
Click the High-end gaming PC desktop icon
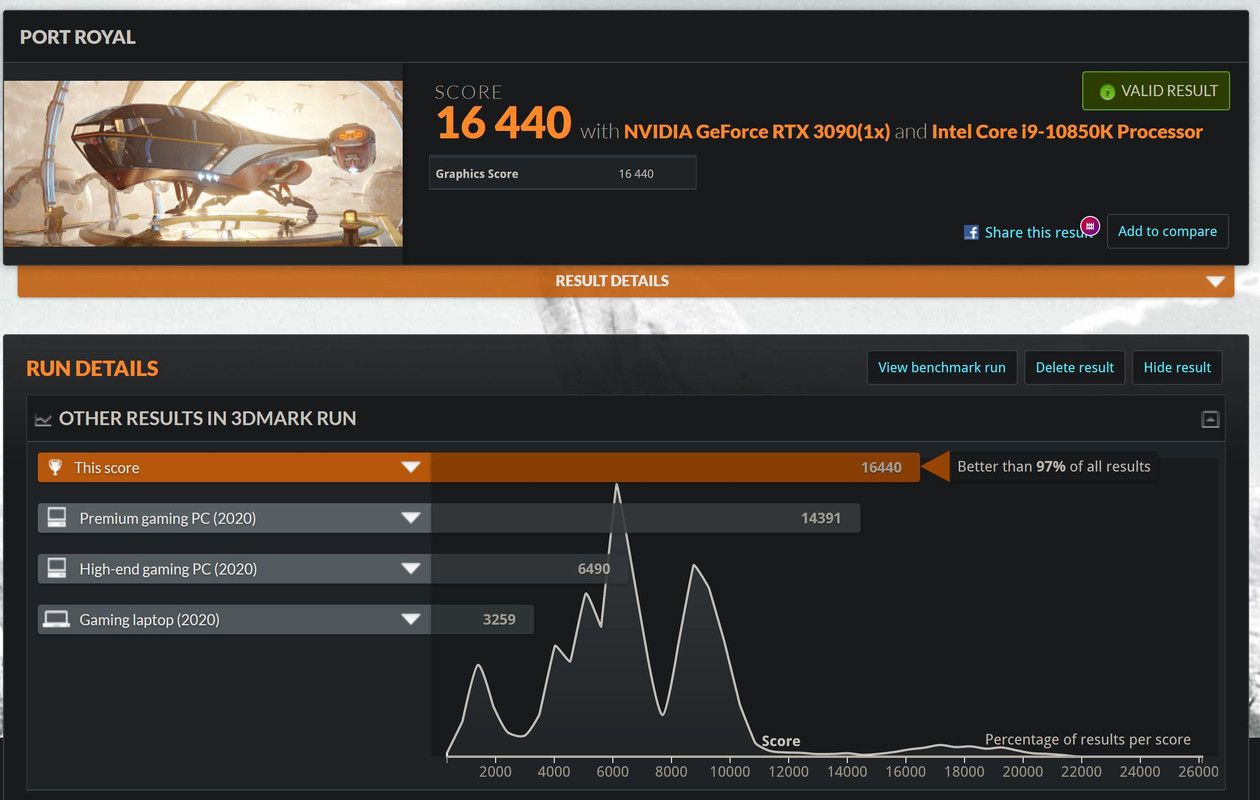tap(57, 569)
